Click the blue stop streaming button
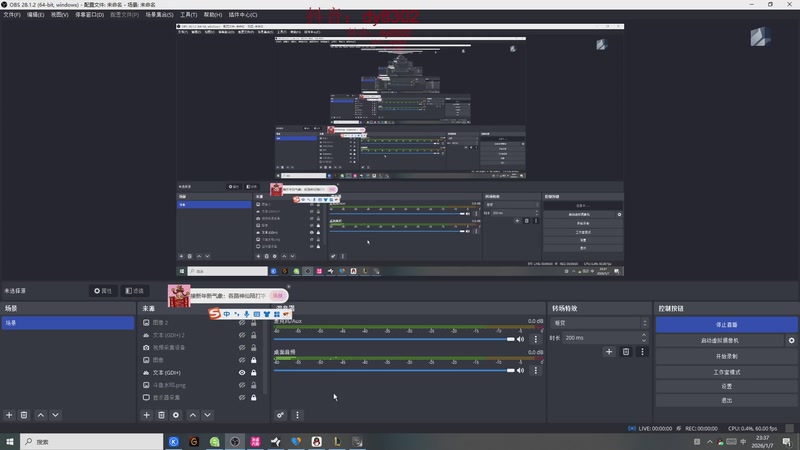Image resolution: width=800 pixels, height=450 pixels. pos(727,324)
